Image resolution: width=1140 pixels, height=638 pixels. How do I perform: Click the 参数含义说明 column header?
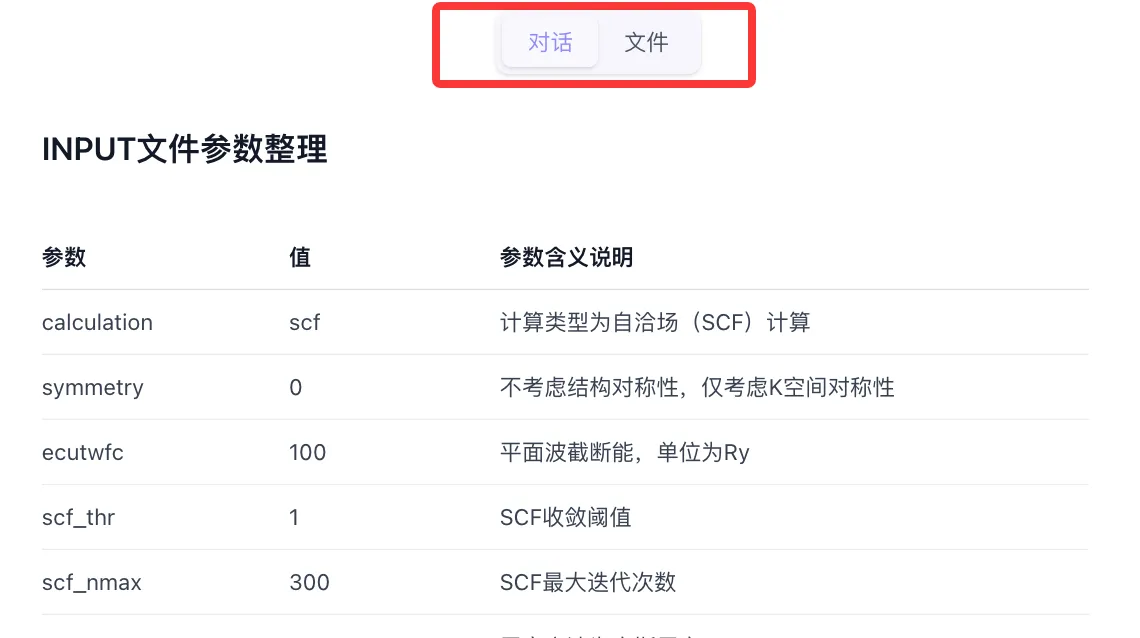(x=566, y=257)
